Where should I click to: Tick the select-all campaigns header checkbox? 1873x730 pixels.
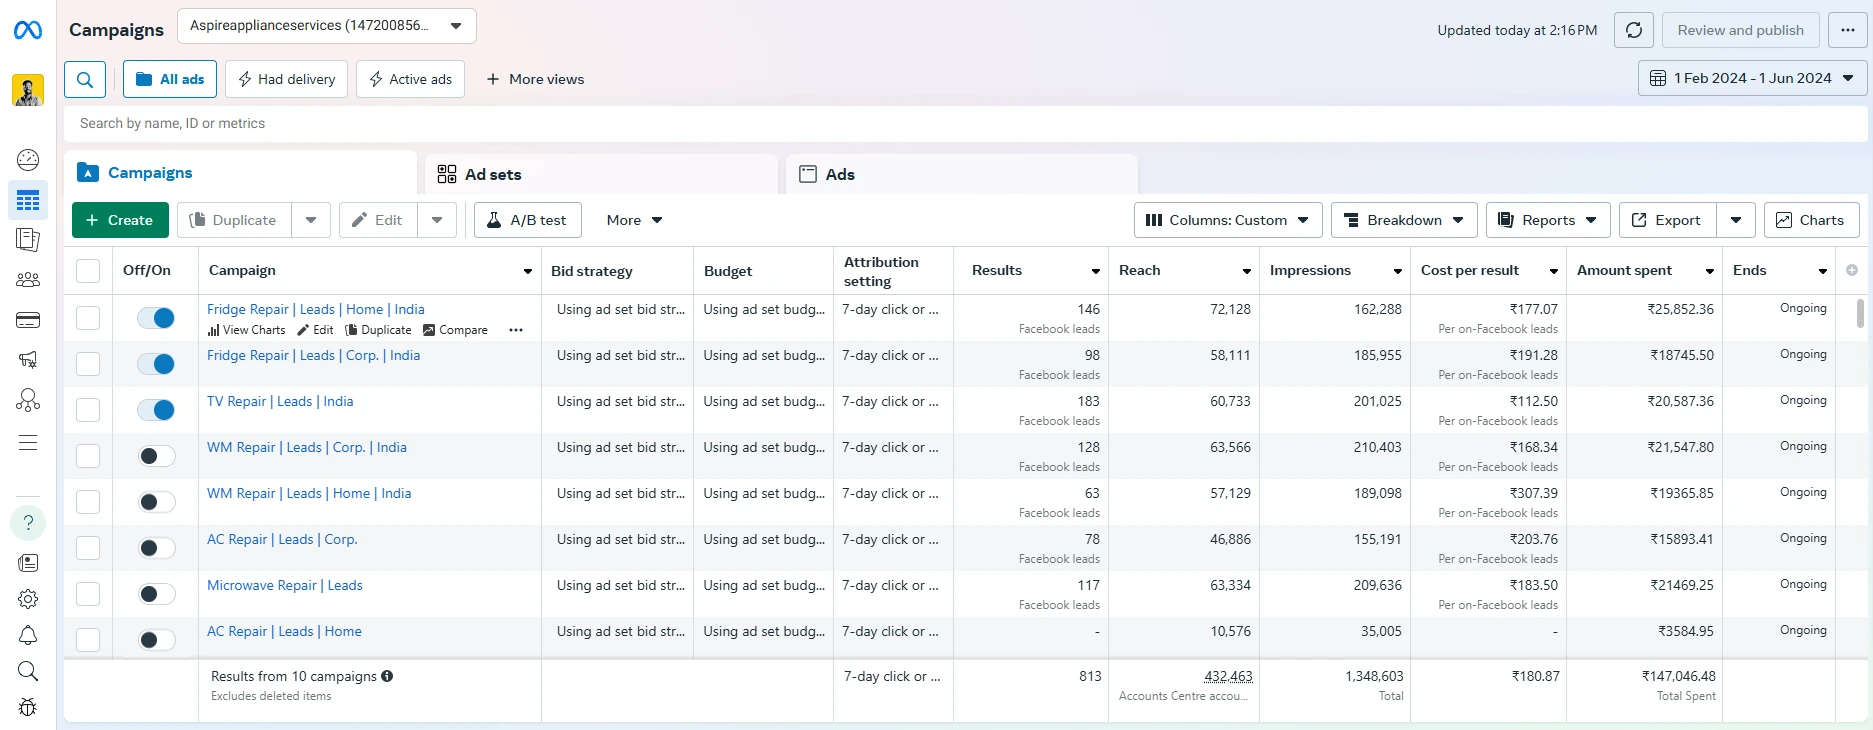point(88,271)
